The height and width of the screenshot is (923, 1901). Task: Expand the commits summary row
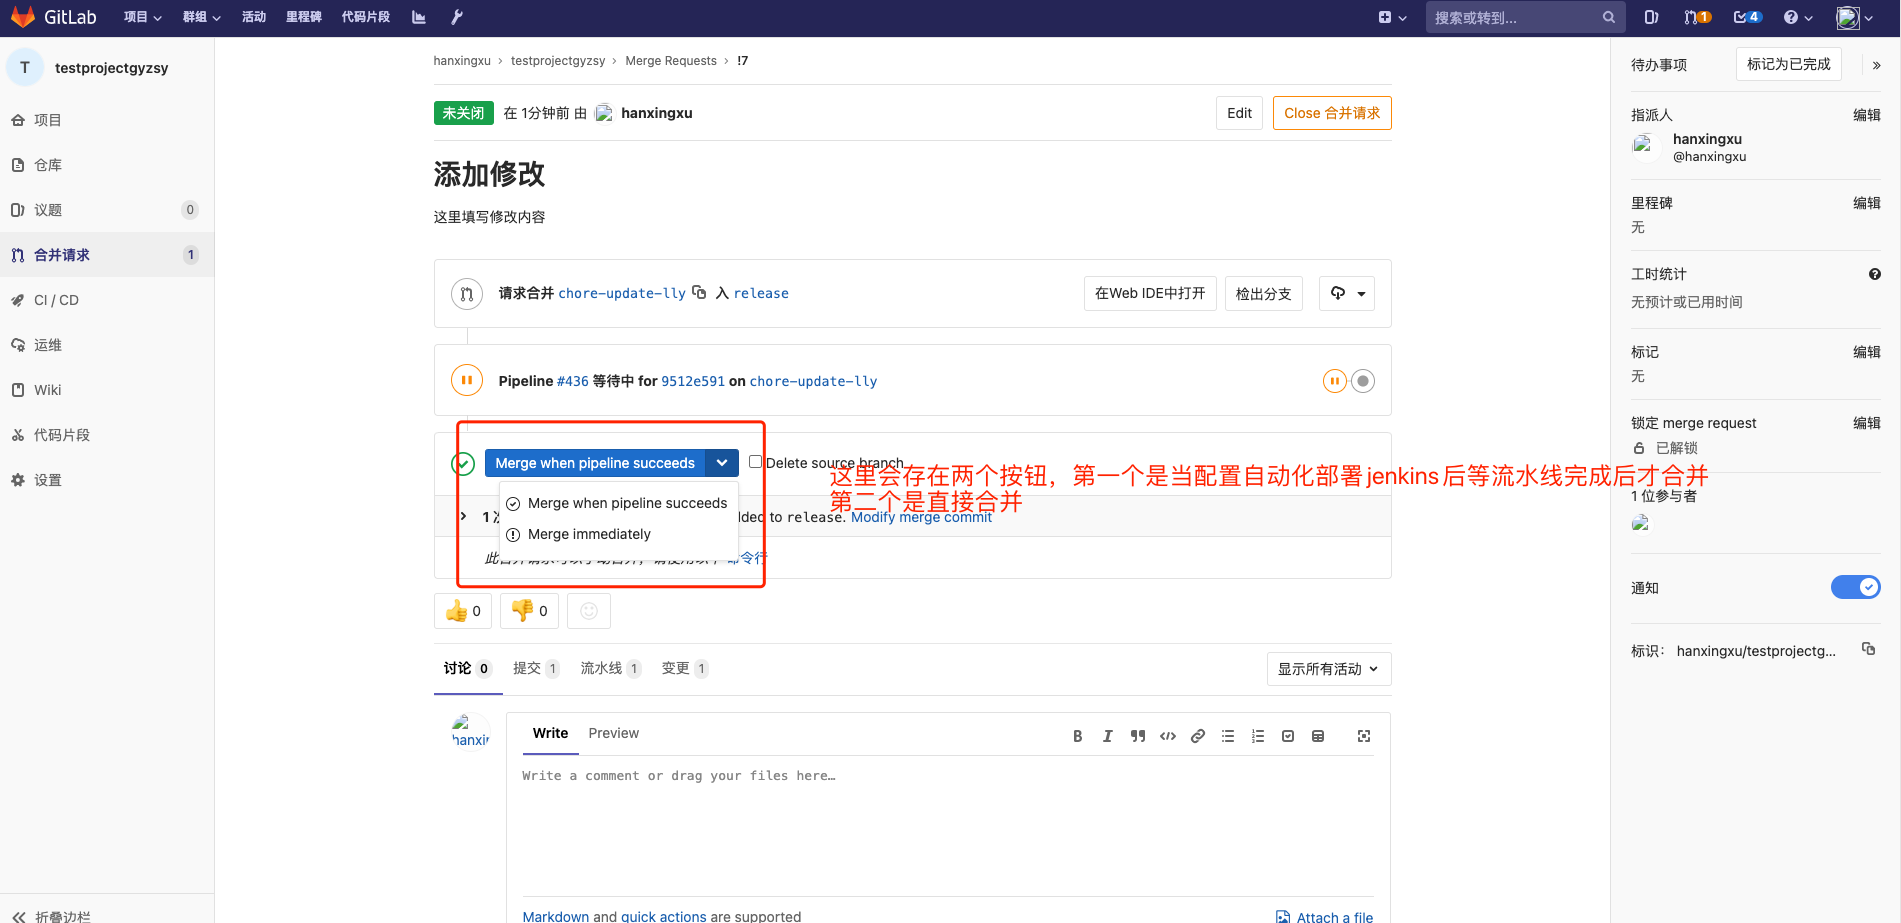pos(464,516)
